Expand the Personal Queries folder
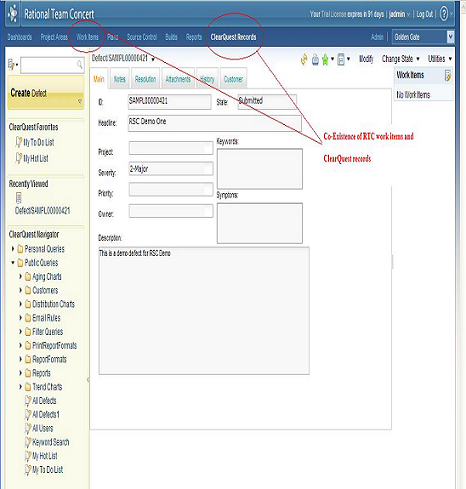 tap(13, 249)
